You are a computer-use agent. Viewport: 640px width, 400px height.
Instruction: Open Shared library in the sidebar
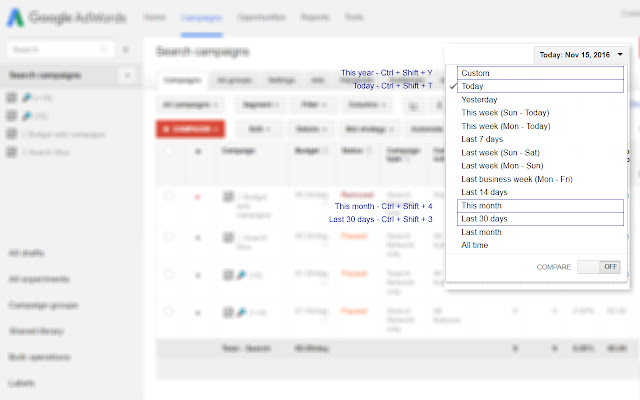[x=36, y=331]
